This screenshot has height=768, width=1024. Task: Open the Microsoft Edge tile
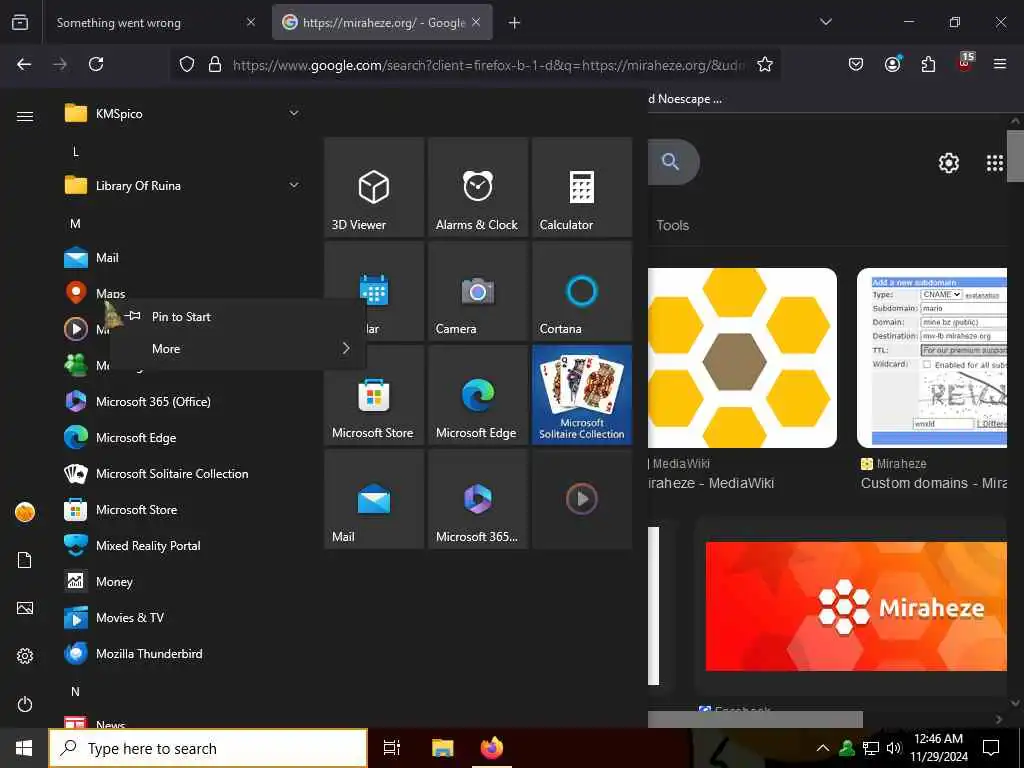point(477,395)
